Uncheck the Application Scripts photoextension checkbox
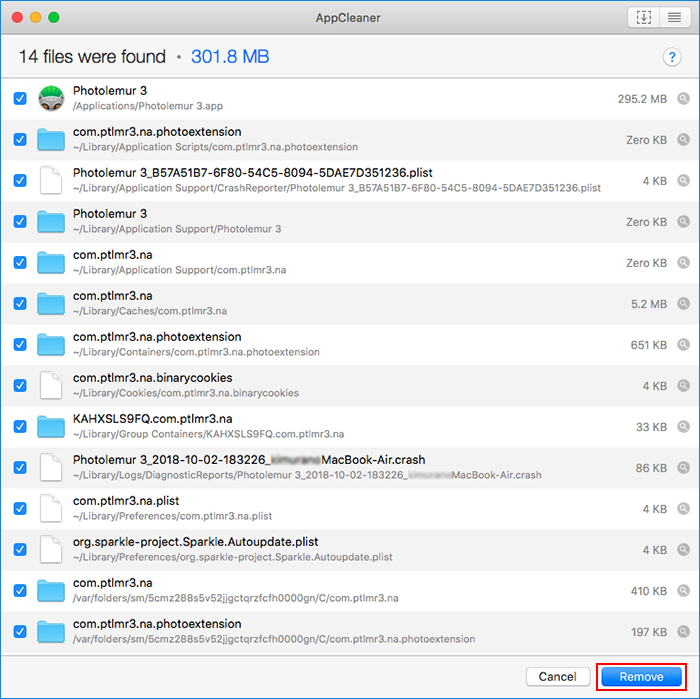700x699 pixels. pyautogui.click(x=20, y=139)
